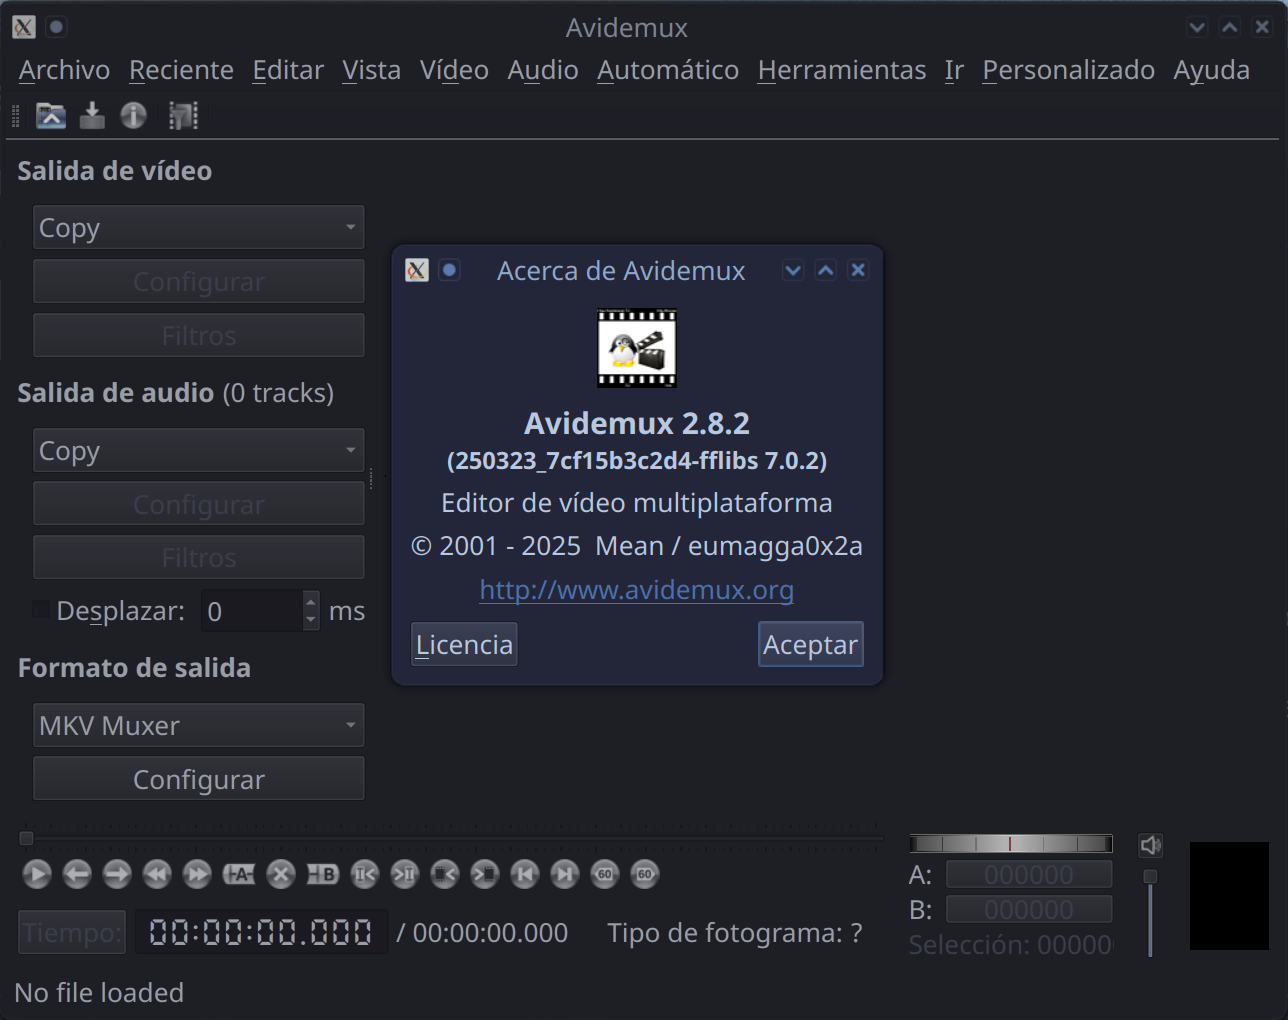Screen dimensions: 1288x1020
Task: Click the backward 60 seconds icon
Action: (x=605, y=874)
